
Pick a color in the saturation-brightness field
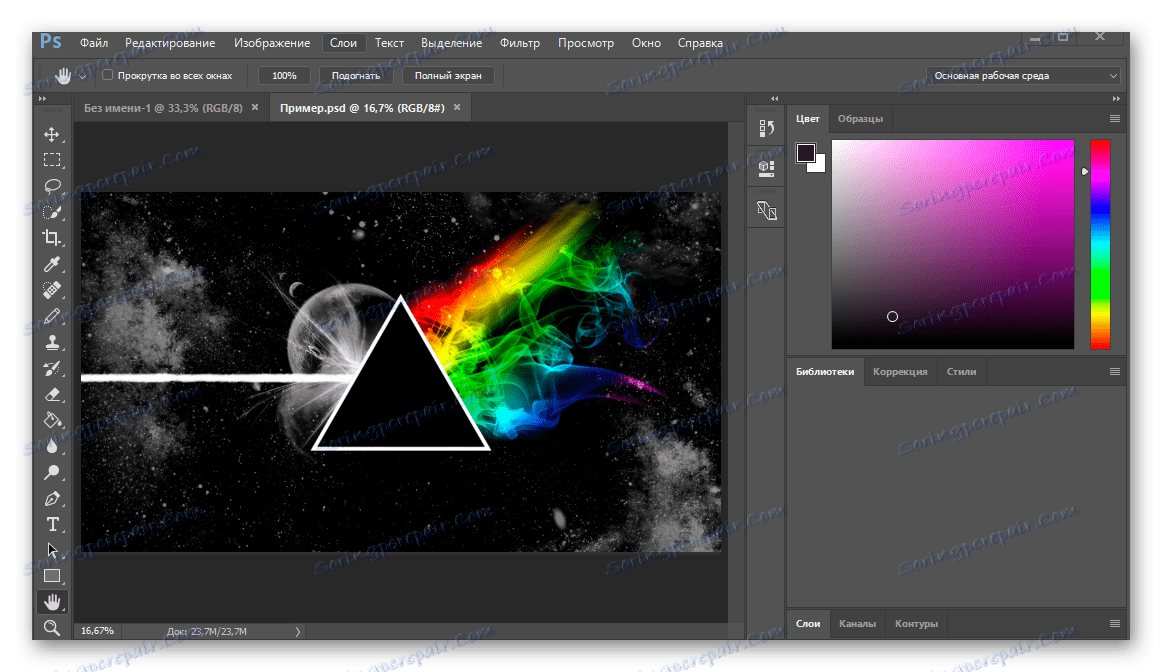pos(952,244)
